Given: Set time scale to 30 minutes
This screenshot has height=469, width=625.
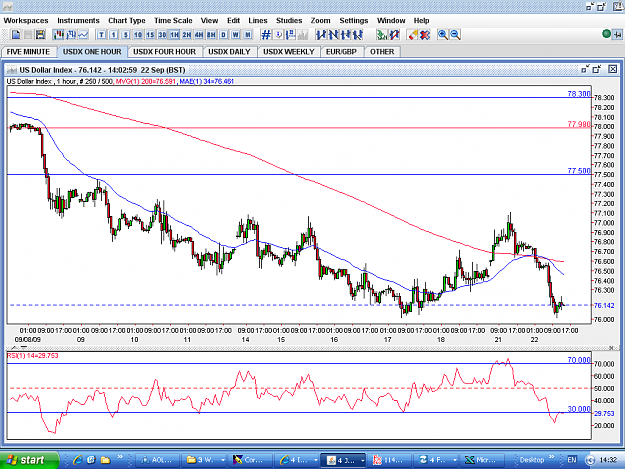Looking at the screenshot, I should [162, 35].
